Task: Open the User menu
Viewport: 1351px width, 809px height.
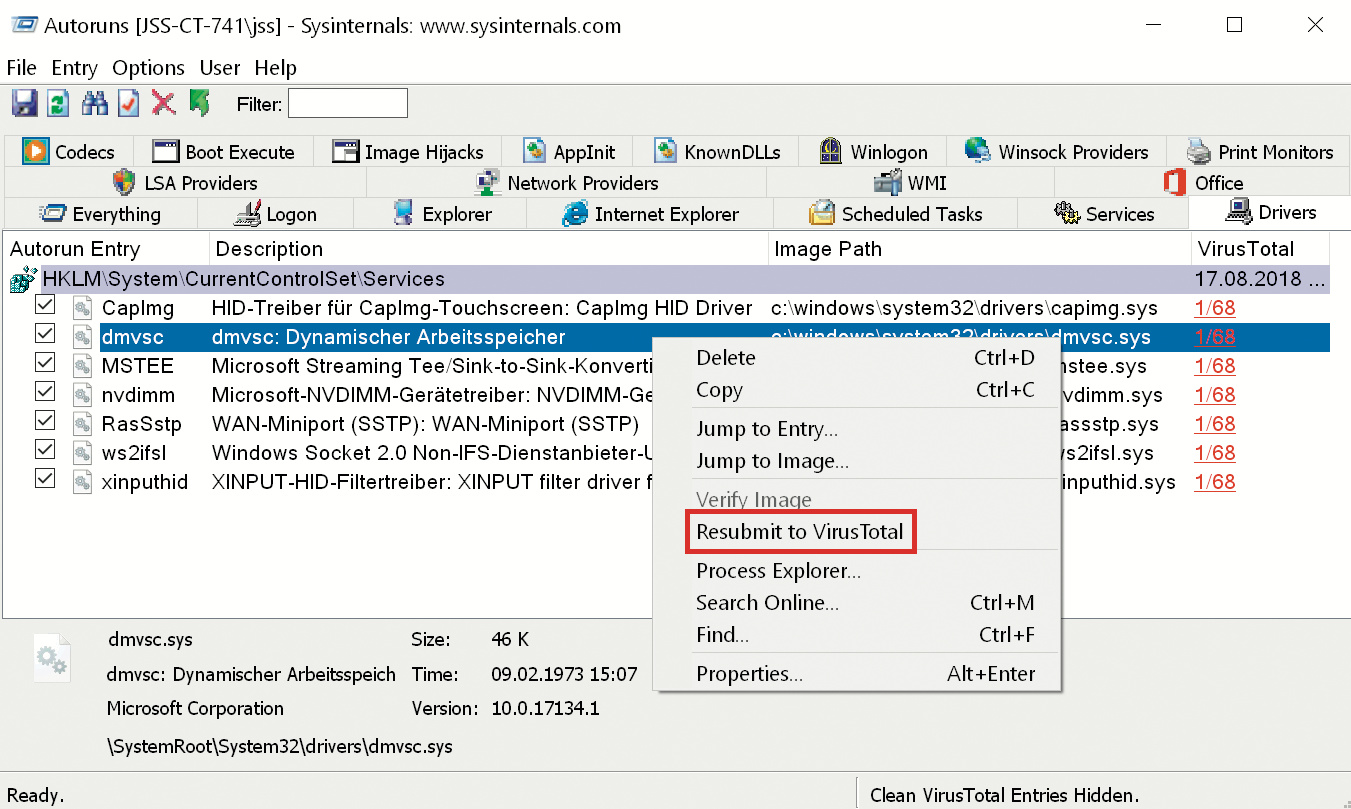Action: pyautogui.click(x=219, y=68)
